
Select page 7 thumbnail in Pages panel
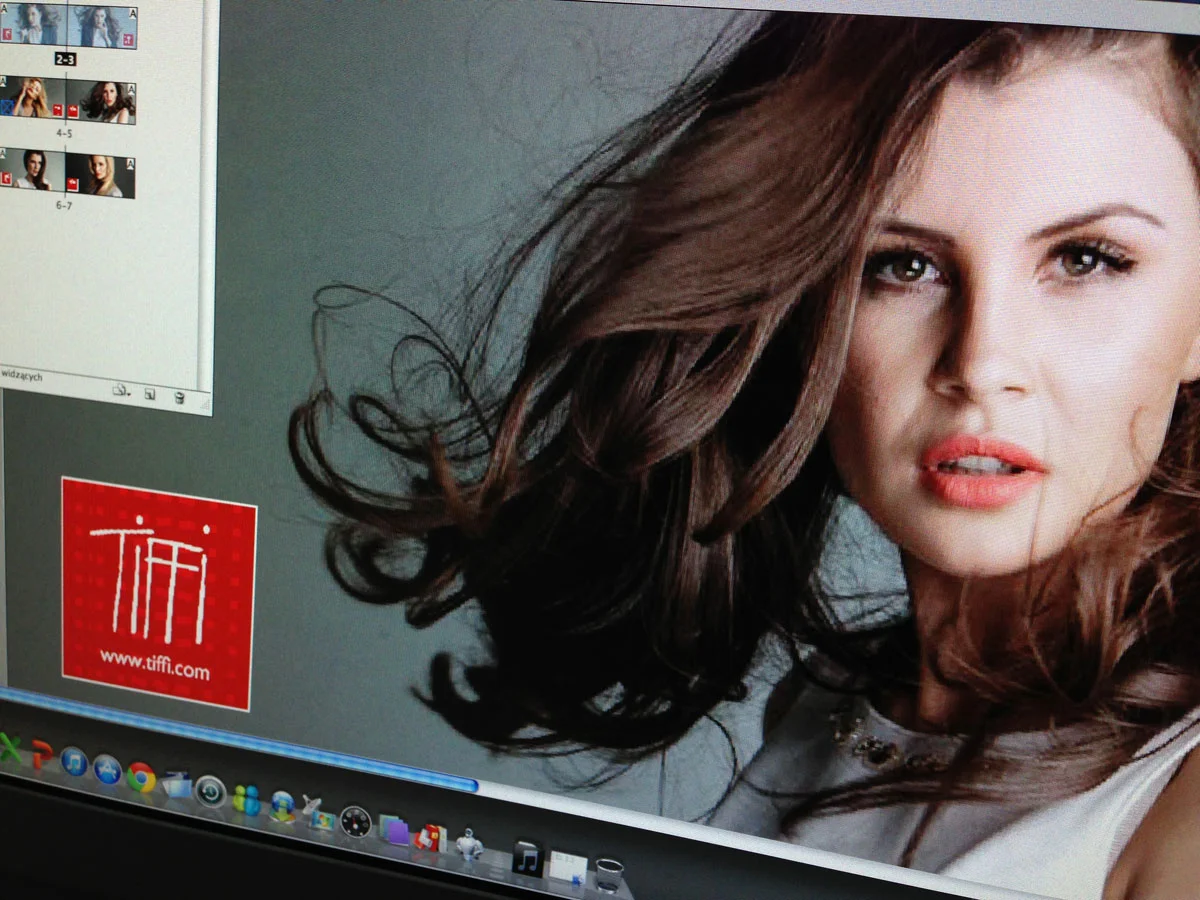100,175
